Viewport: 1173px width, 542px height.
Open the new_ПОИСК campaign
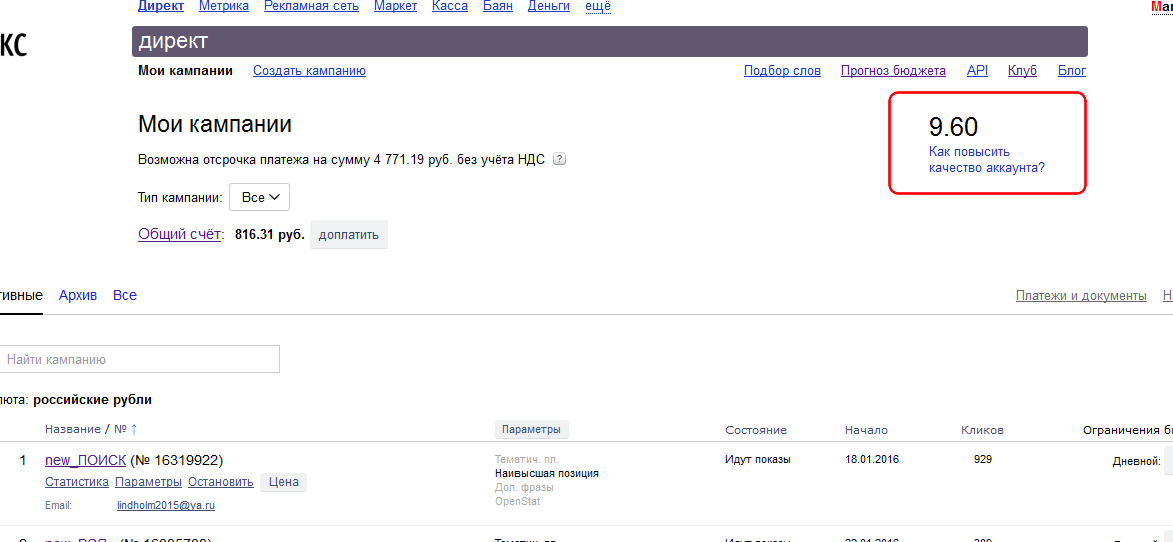coord(85,460)
